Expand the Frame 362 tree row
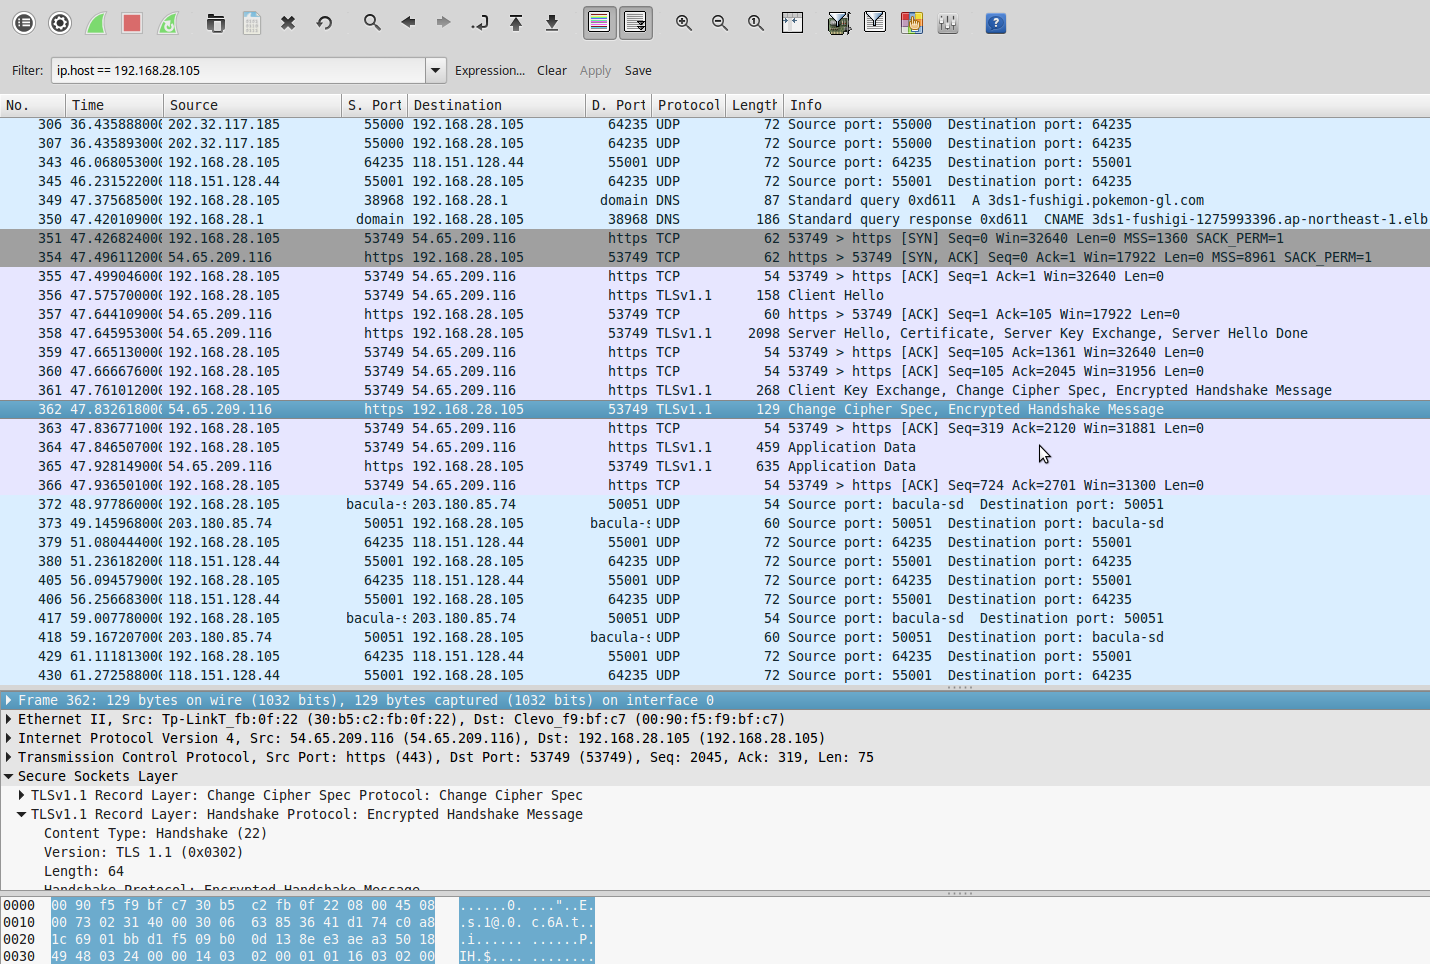 tap(9, 700)
